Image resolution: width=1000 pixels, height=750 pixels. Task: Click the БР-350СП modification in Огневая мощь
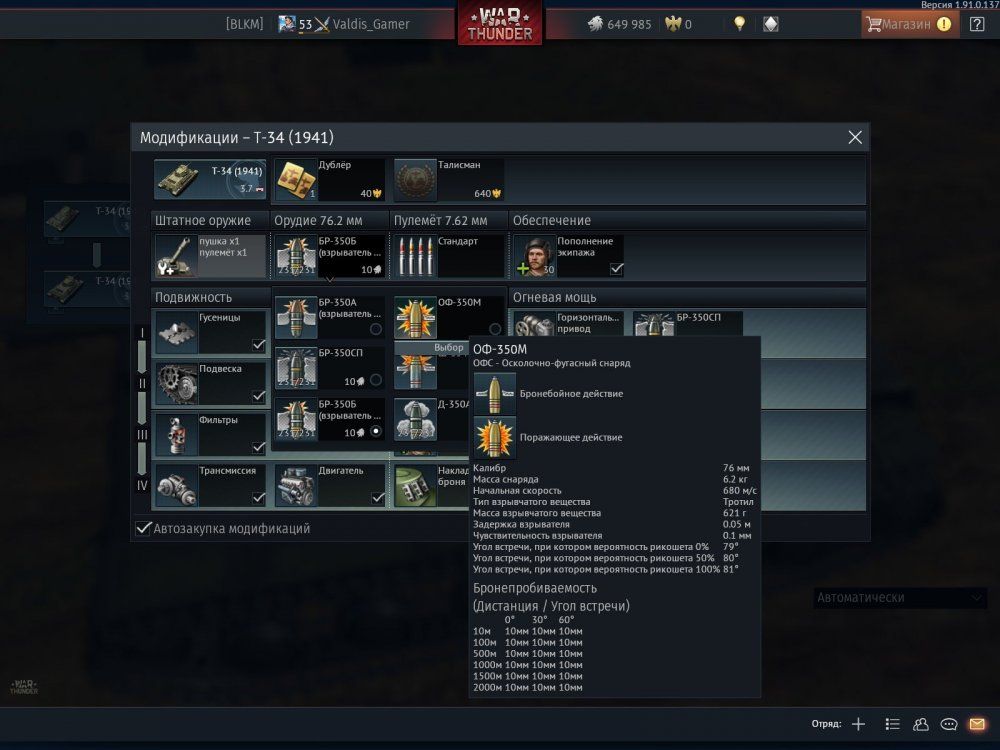[x=688, y=325]
